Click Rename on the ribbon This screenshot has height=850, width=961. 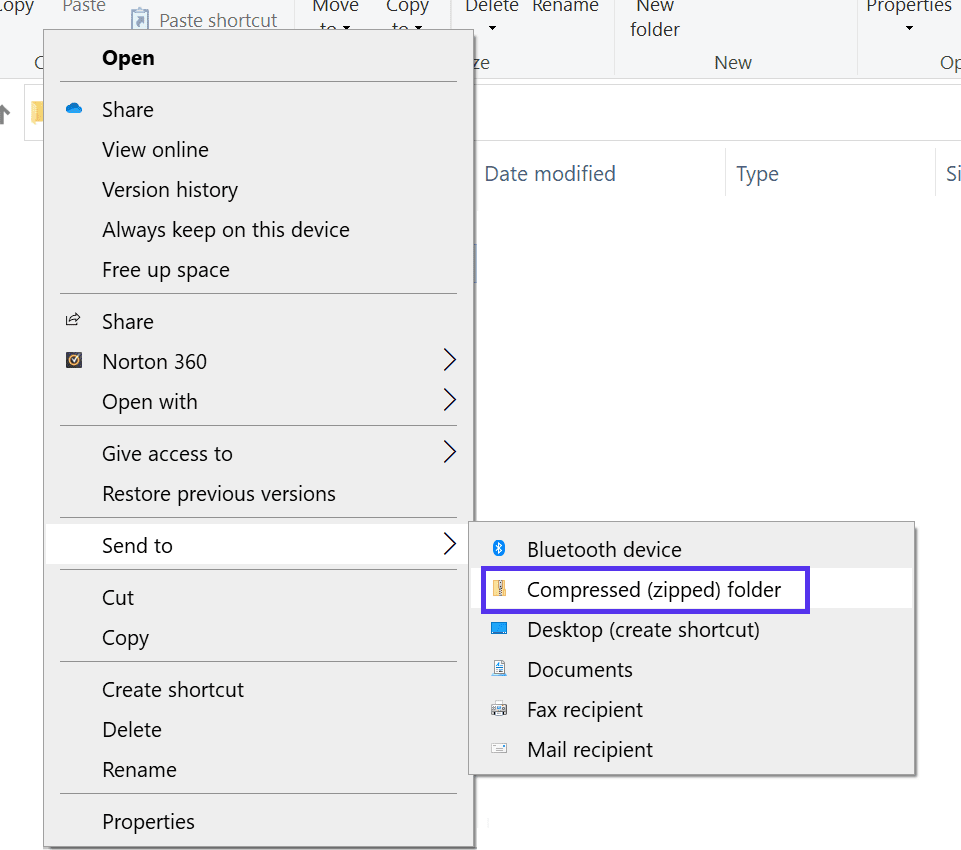coord(564,6)
